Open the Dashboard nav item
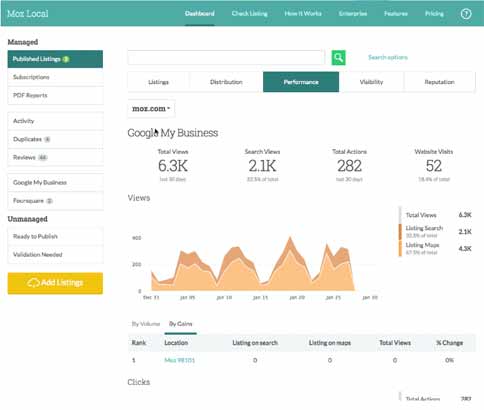 (x=200, y=14)
